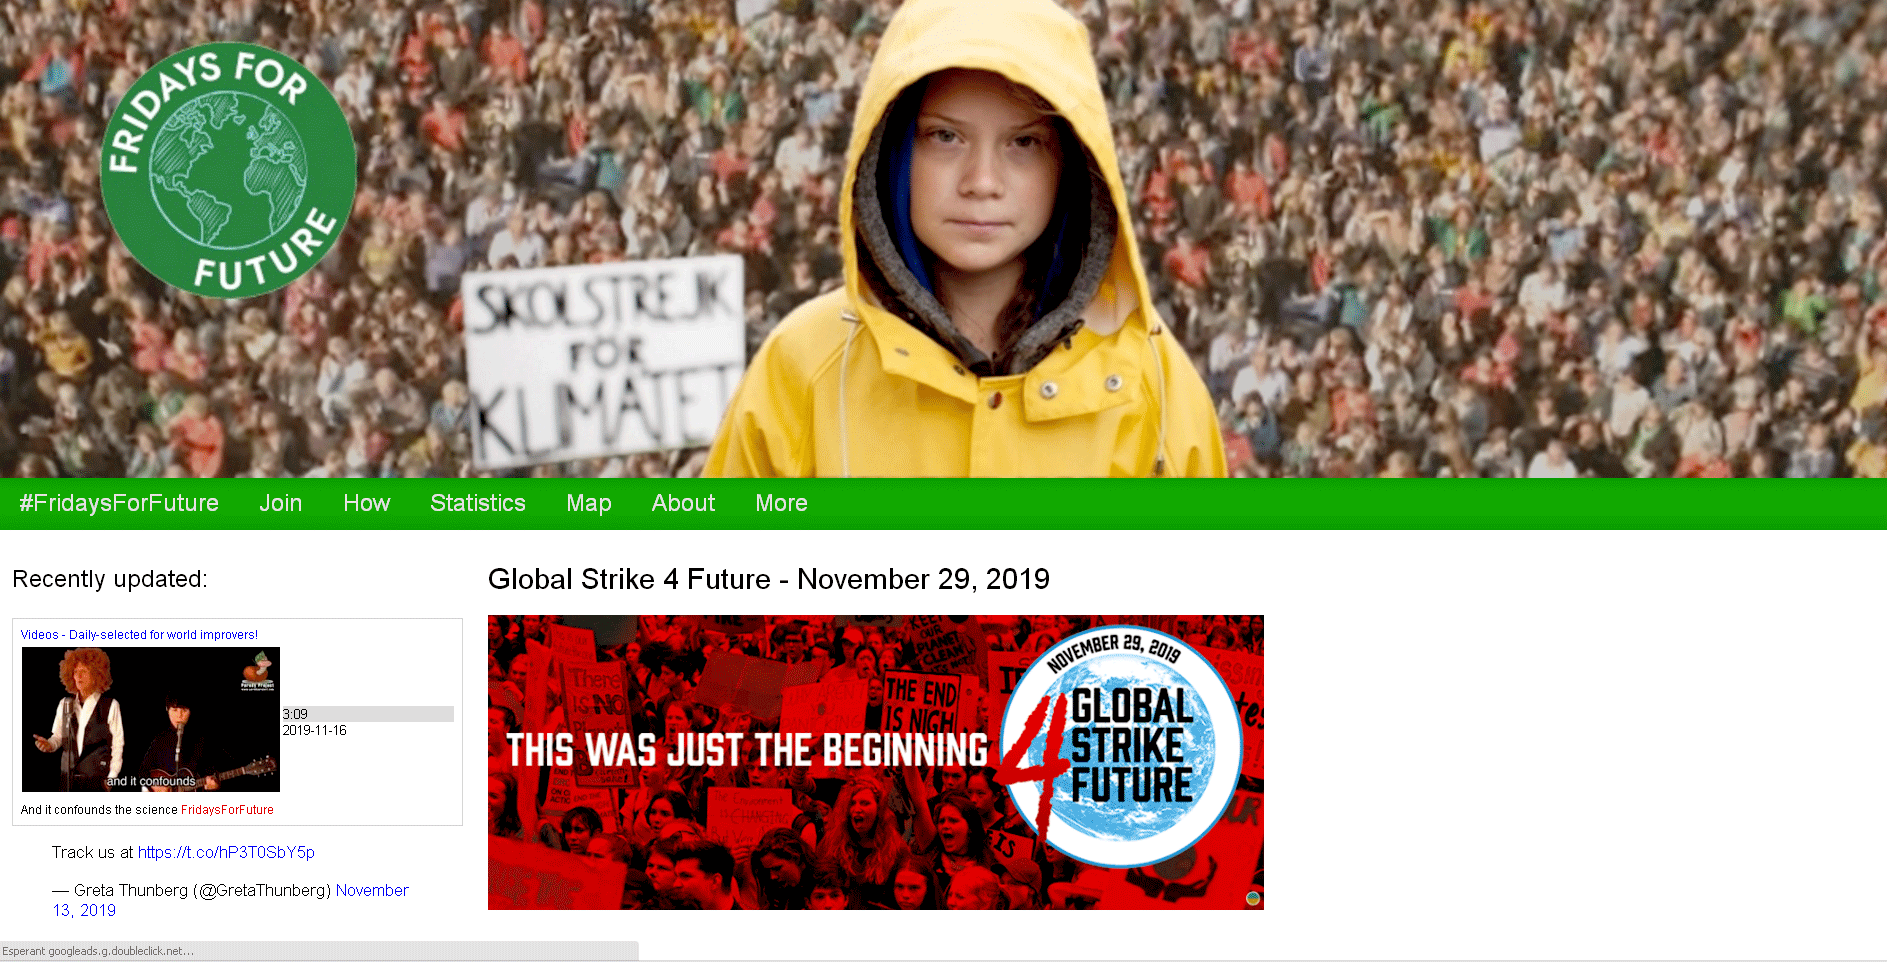Open the November 13, 2019 tweet link
The height and width of the screenshot is (962, 1887).
coord(231,900)
